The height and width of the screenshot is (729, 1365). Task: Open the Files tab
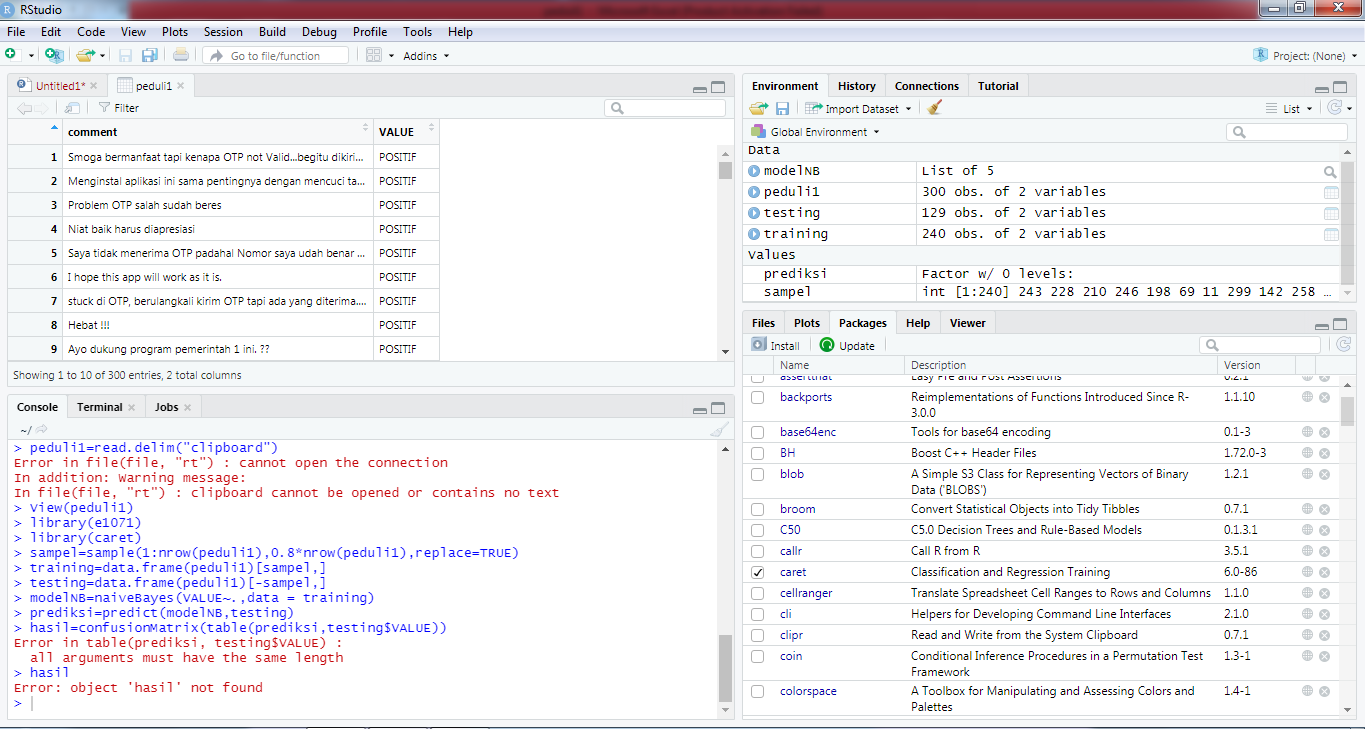point(763,323)
